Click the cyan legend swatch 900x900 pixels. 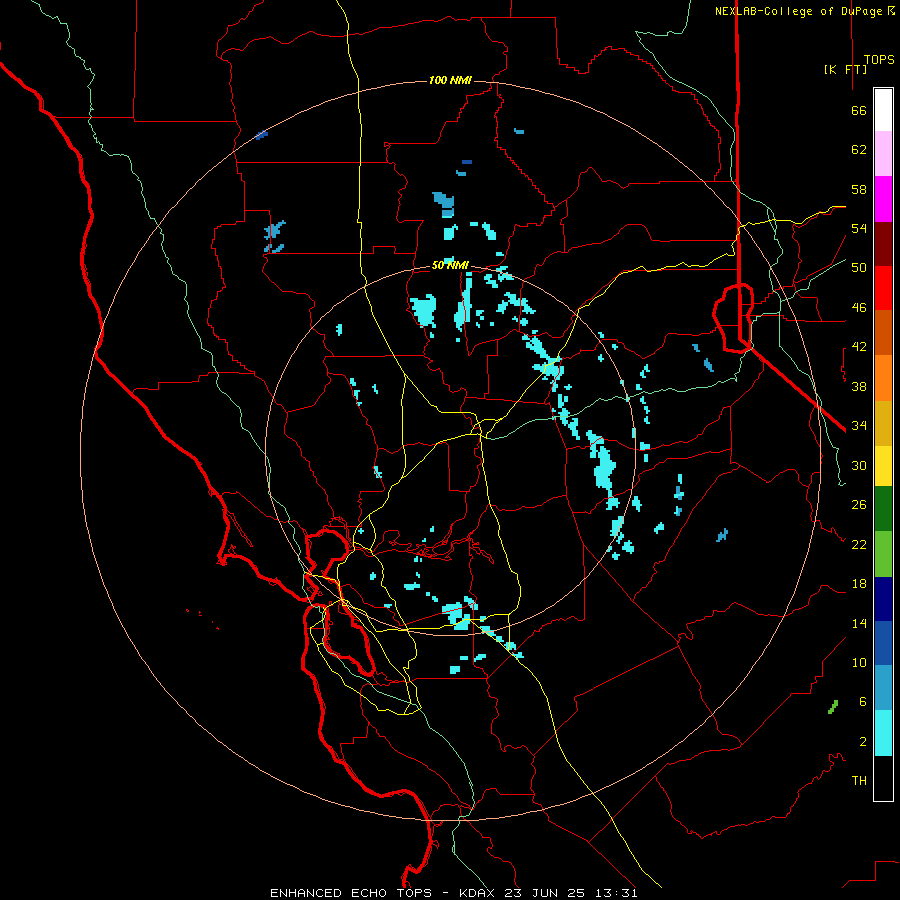pos(883,733)
